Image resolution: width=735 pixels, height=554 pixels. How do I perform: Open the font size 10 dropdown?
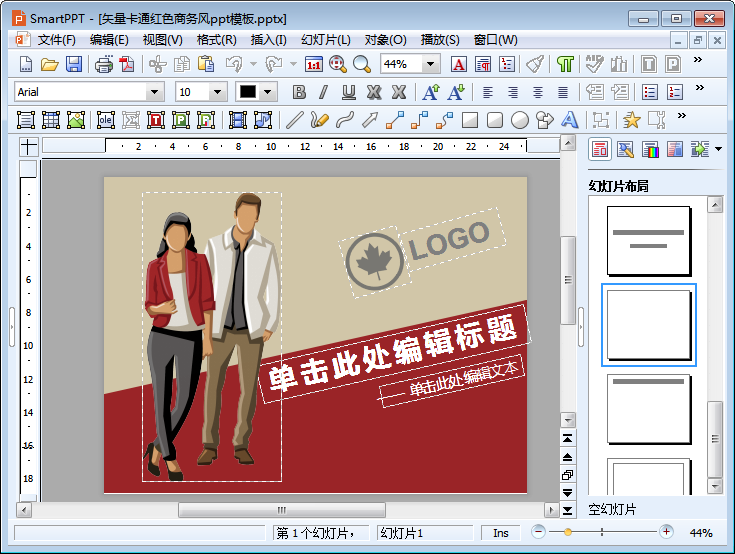[217, 92]
